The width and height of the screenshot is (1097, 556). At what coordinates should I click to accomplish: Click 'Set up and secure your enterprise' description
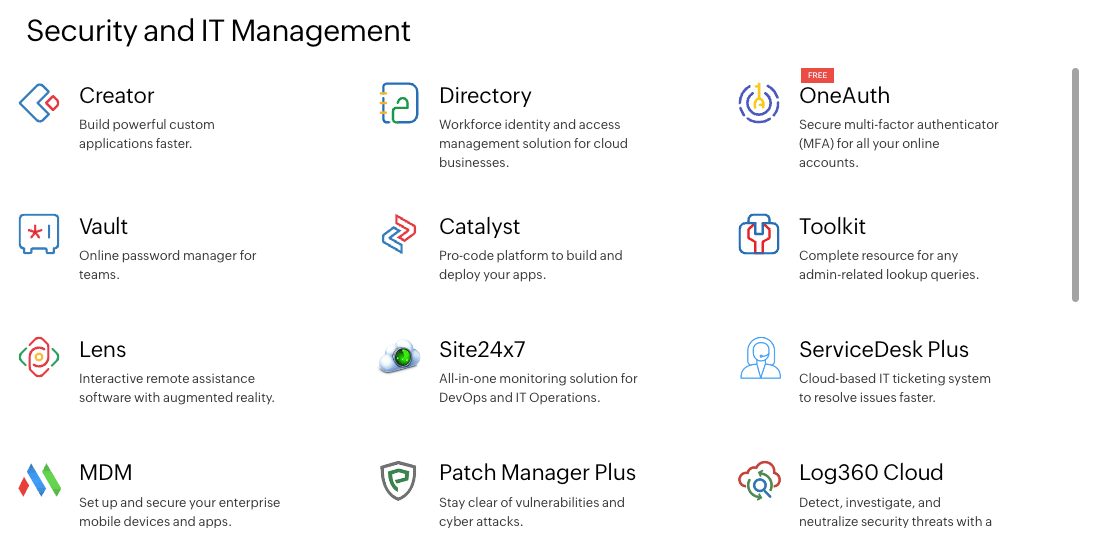179,511
